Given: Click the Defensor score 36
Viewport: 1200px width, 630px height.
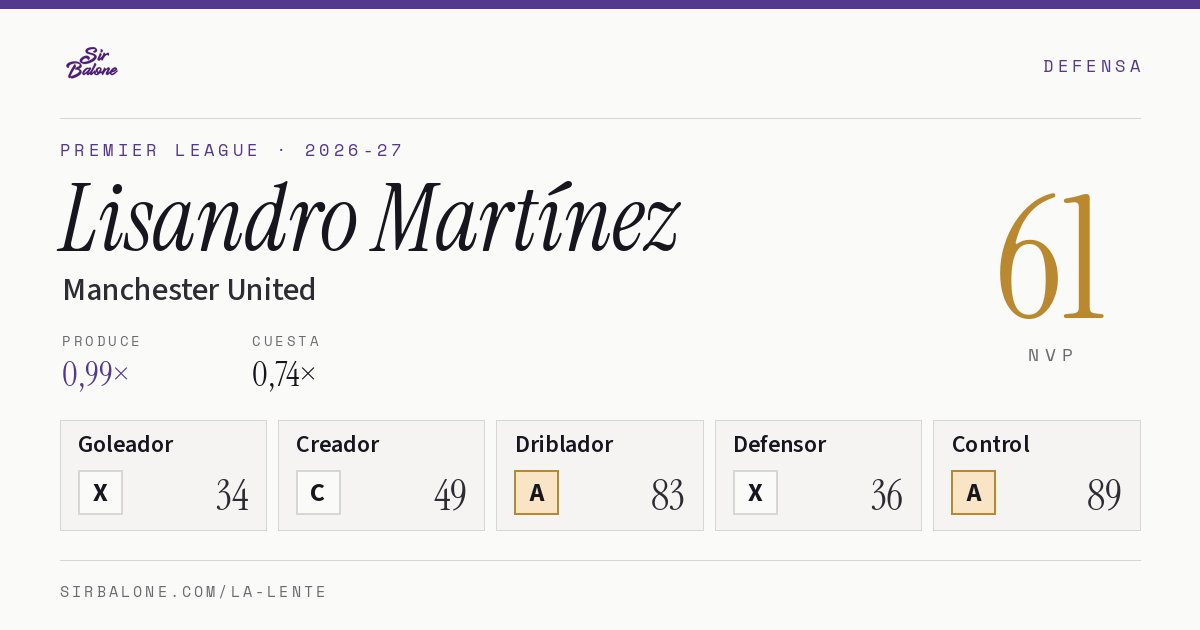Looking at the screenshot, I should coord(886,495).
